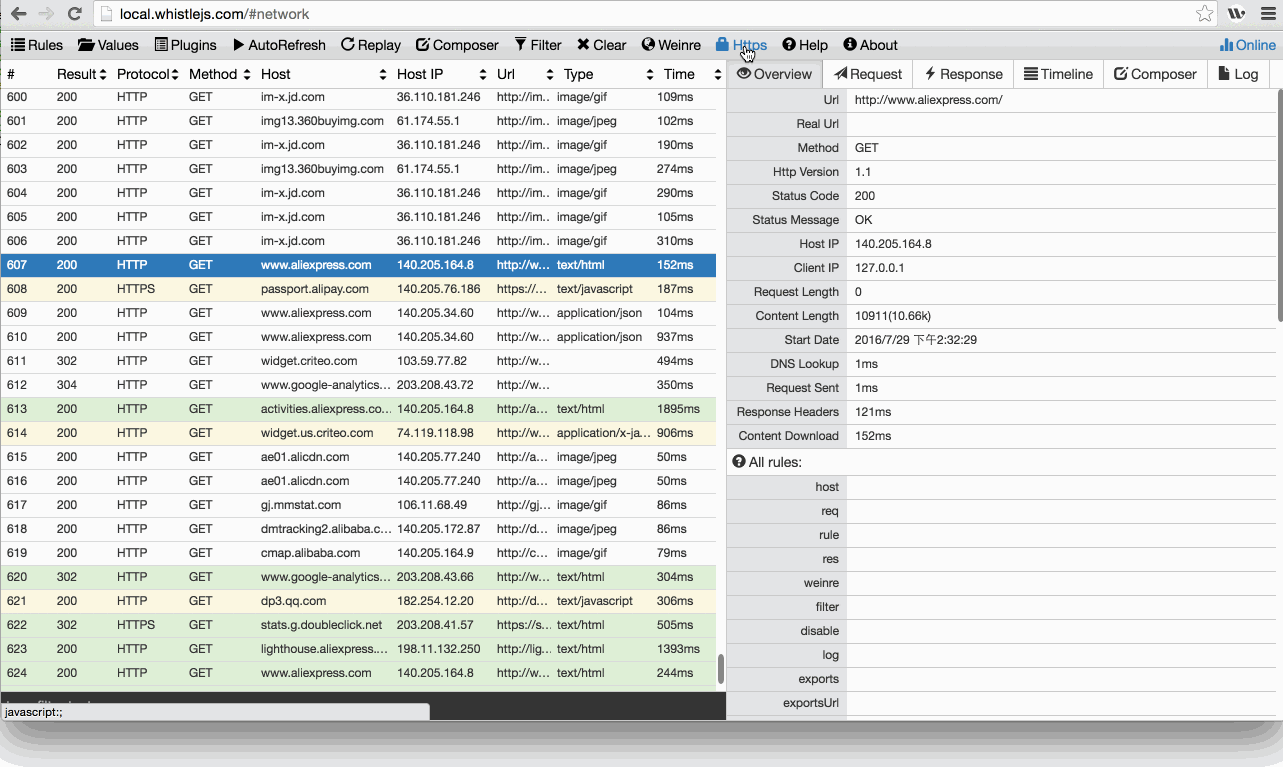The height and width of the screenshot is (767, 1283).
Task: Click the request list vertical scrollbar
Action: coord(720,668)
